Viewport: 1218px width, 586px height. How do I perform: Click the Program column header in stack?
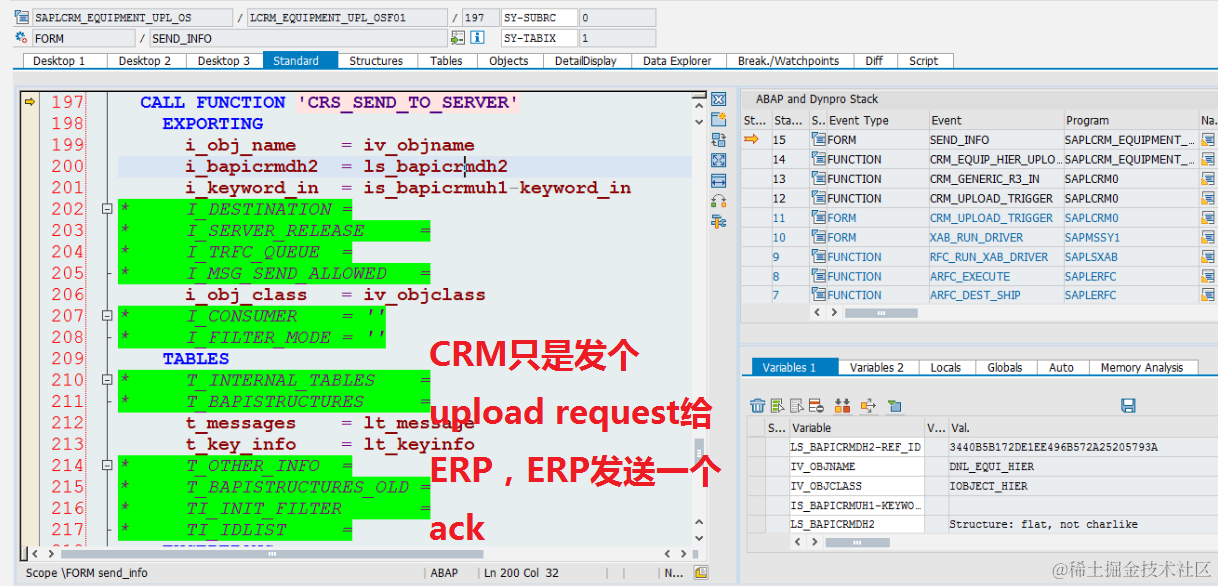coord(1131,120)
